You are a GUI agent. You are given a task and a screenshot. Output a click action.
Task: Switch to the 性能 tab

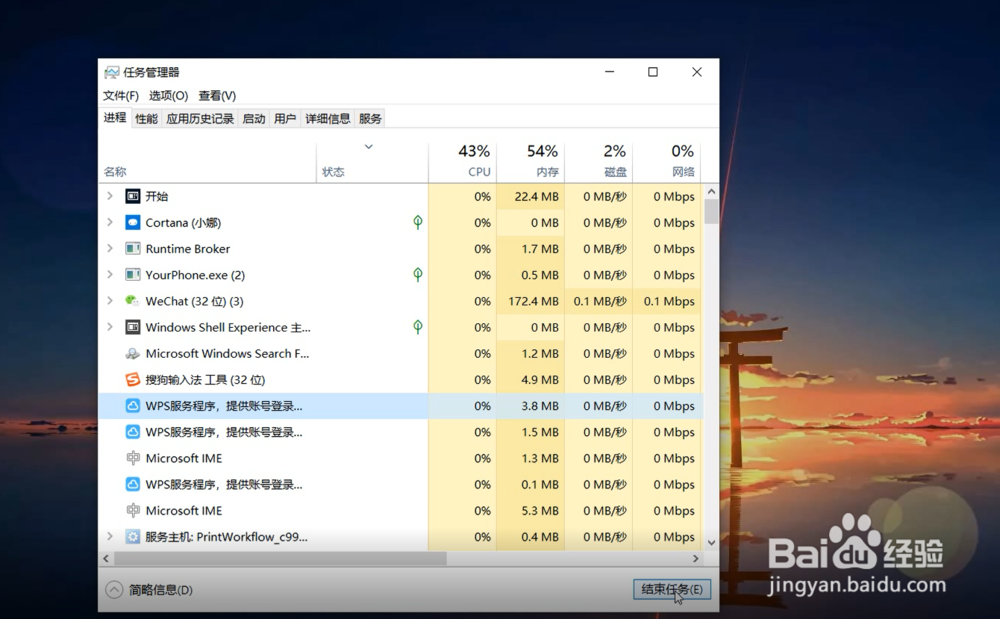(x=145, y=118)
